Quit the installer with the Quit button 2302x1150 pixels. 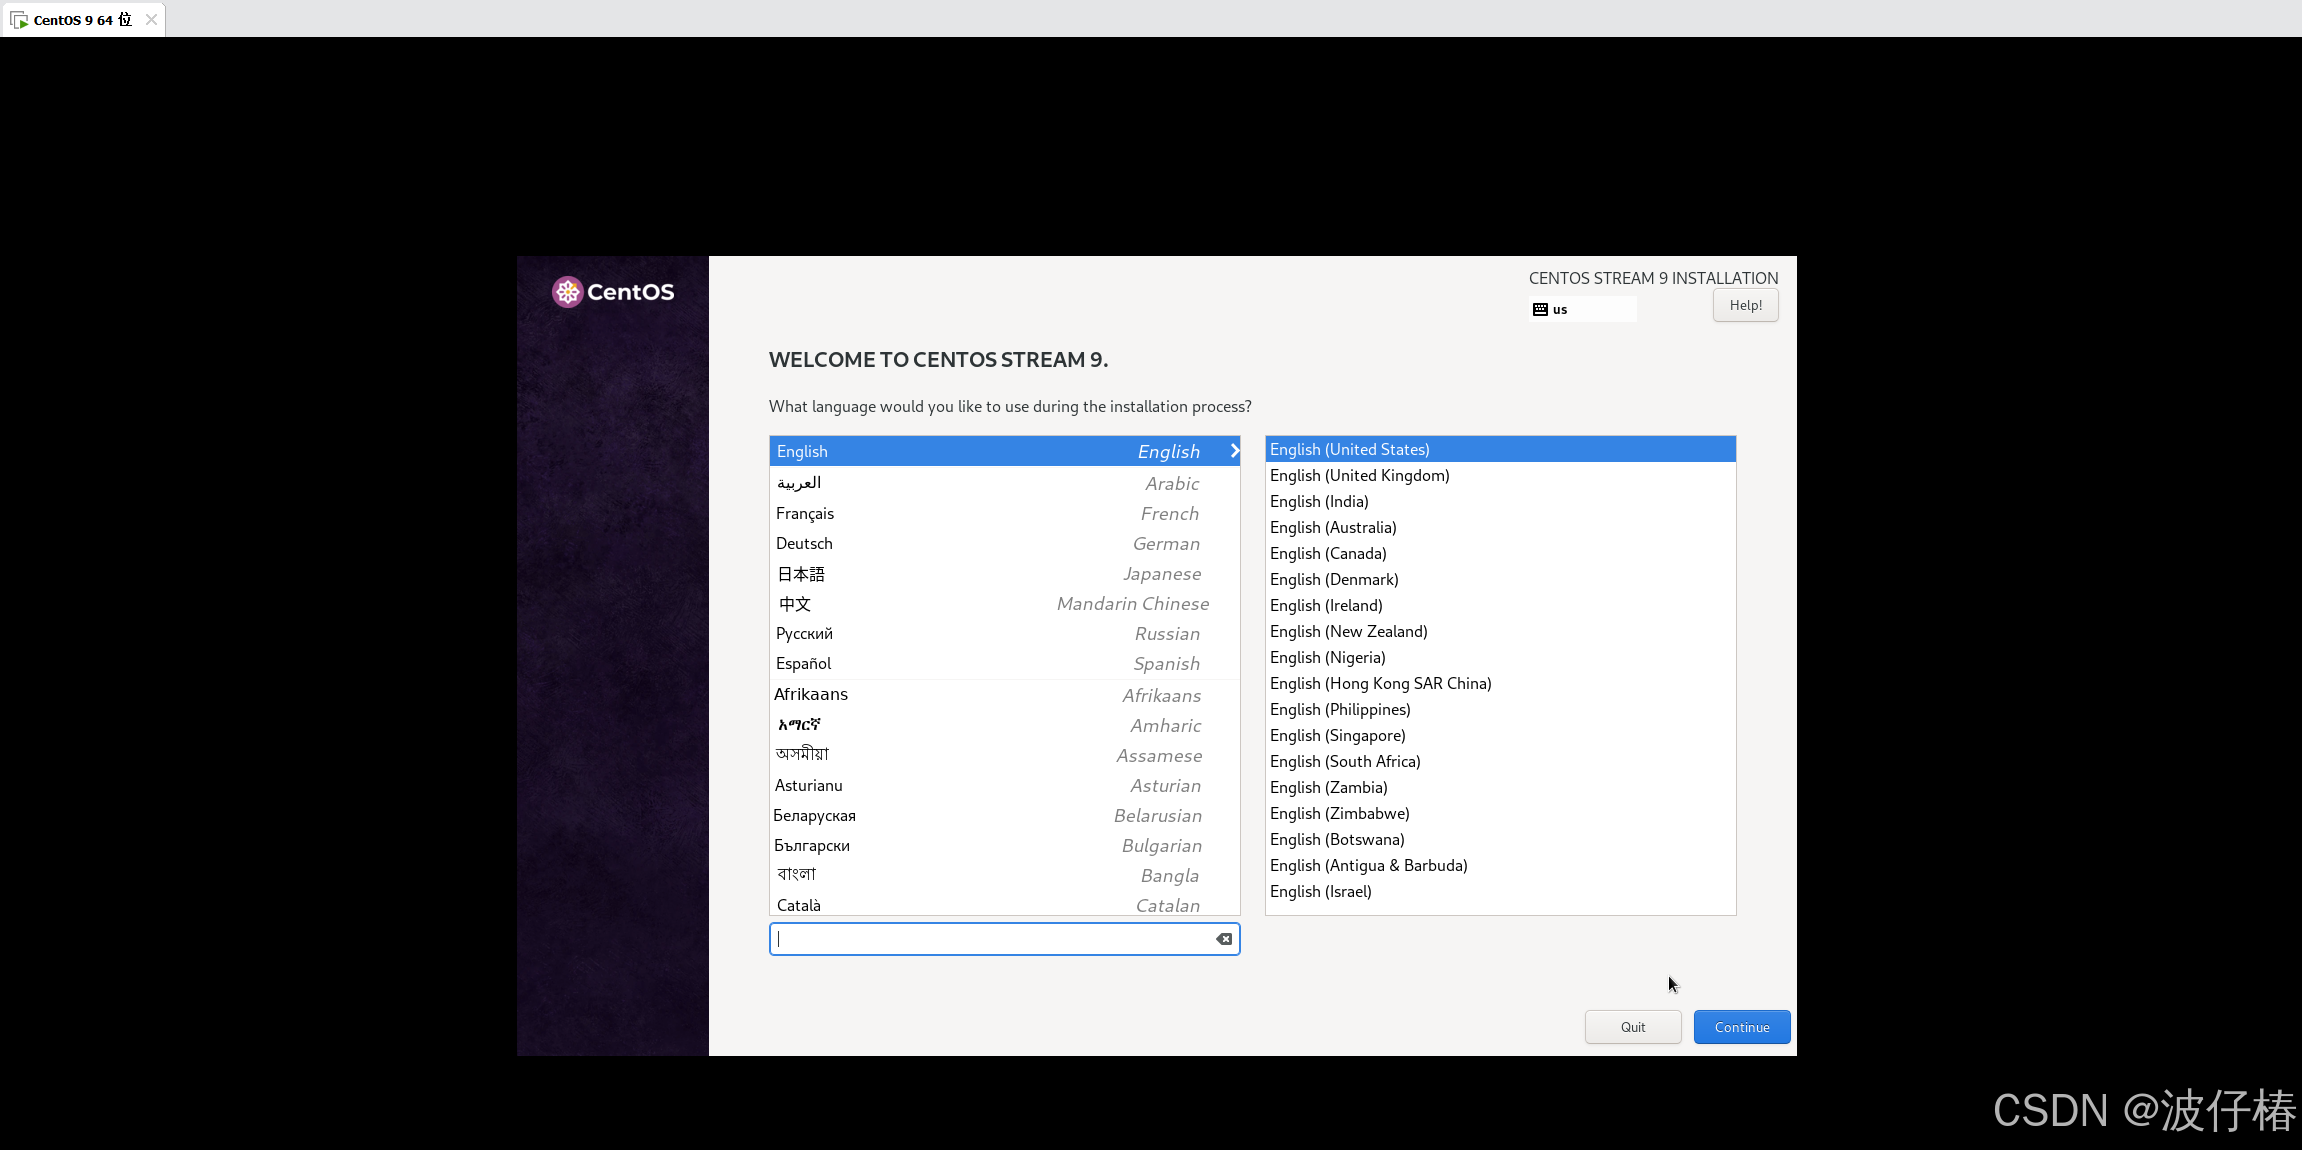pos(1632,1027)
